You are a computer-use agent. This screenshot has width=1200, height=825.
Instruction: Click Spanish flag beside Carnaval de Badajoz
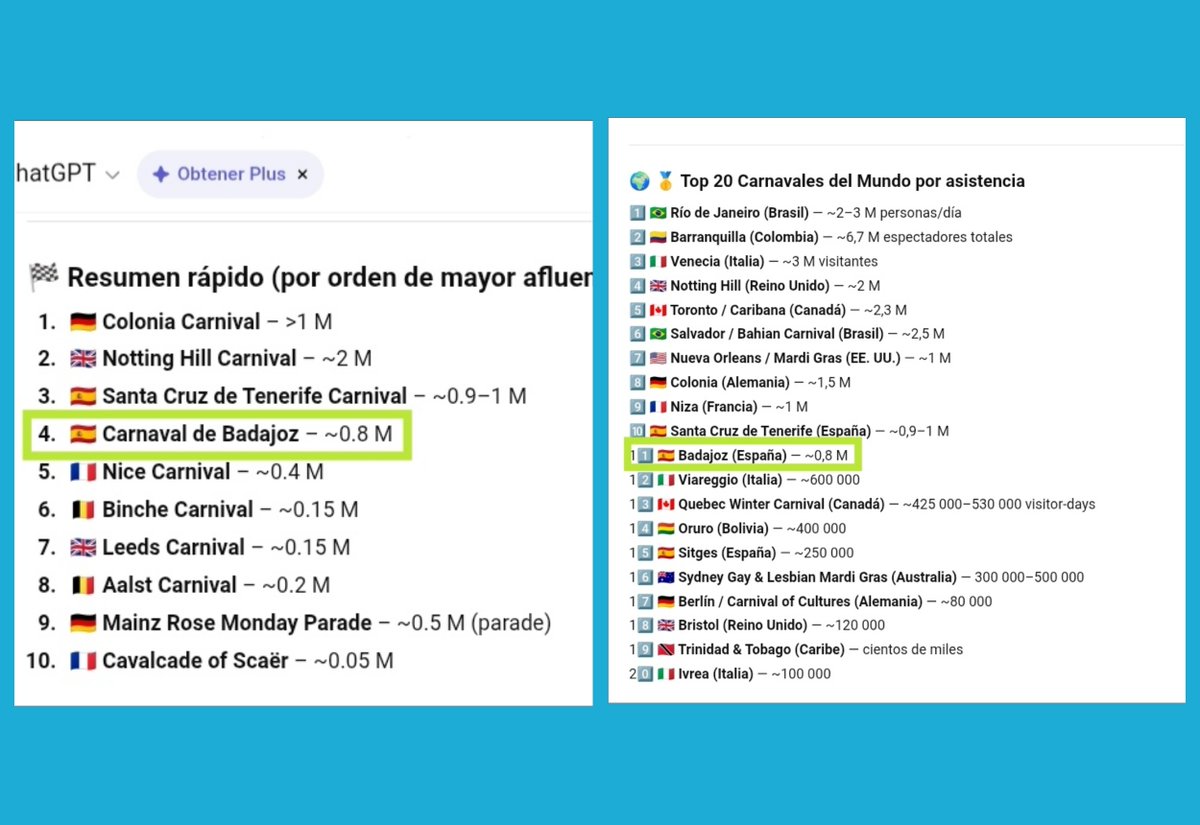[82, 434]
